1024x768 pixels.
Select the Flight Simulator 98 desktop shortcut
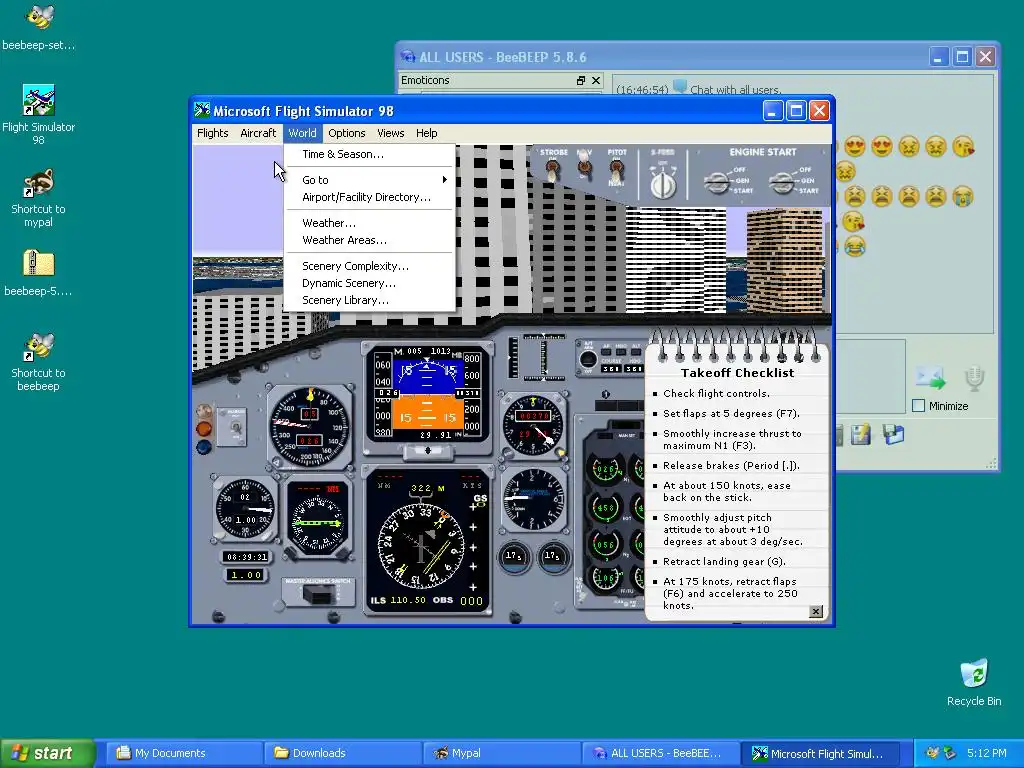[39, 114]
